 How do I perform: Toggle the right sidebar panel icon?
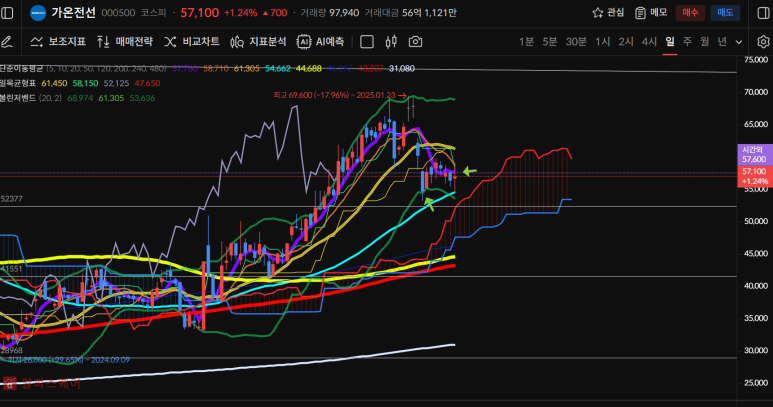tap(763, 13)
